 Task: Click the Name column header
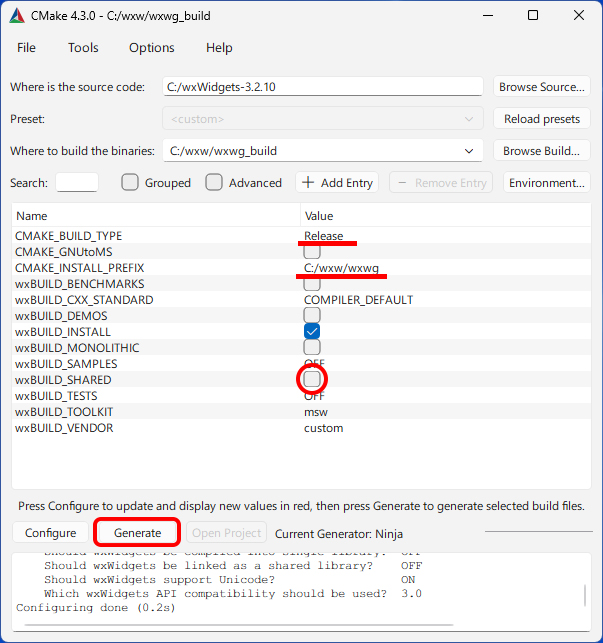[156, 216]
